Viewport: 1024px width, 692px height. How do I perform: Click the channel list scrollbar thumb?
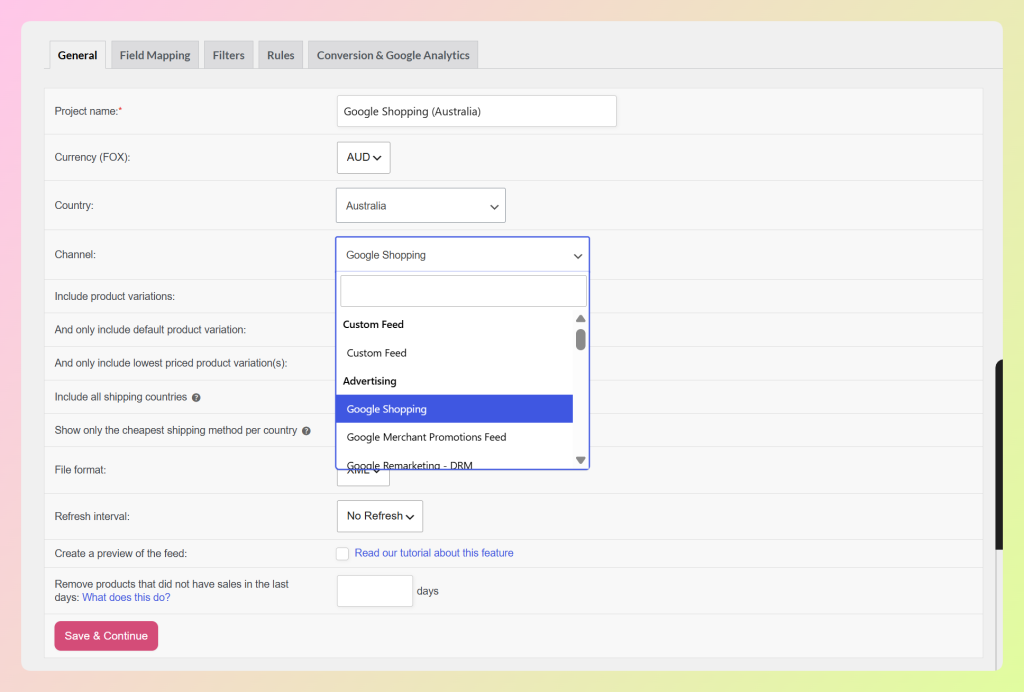581,339
